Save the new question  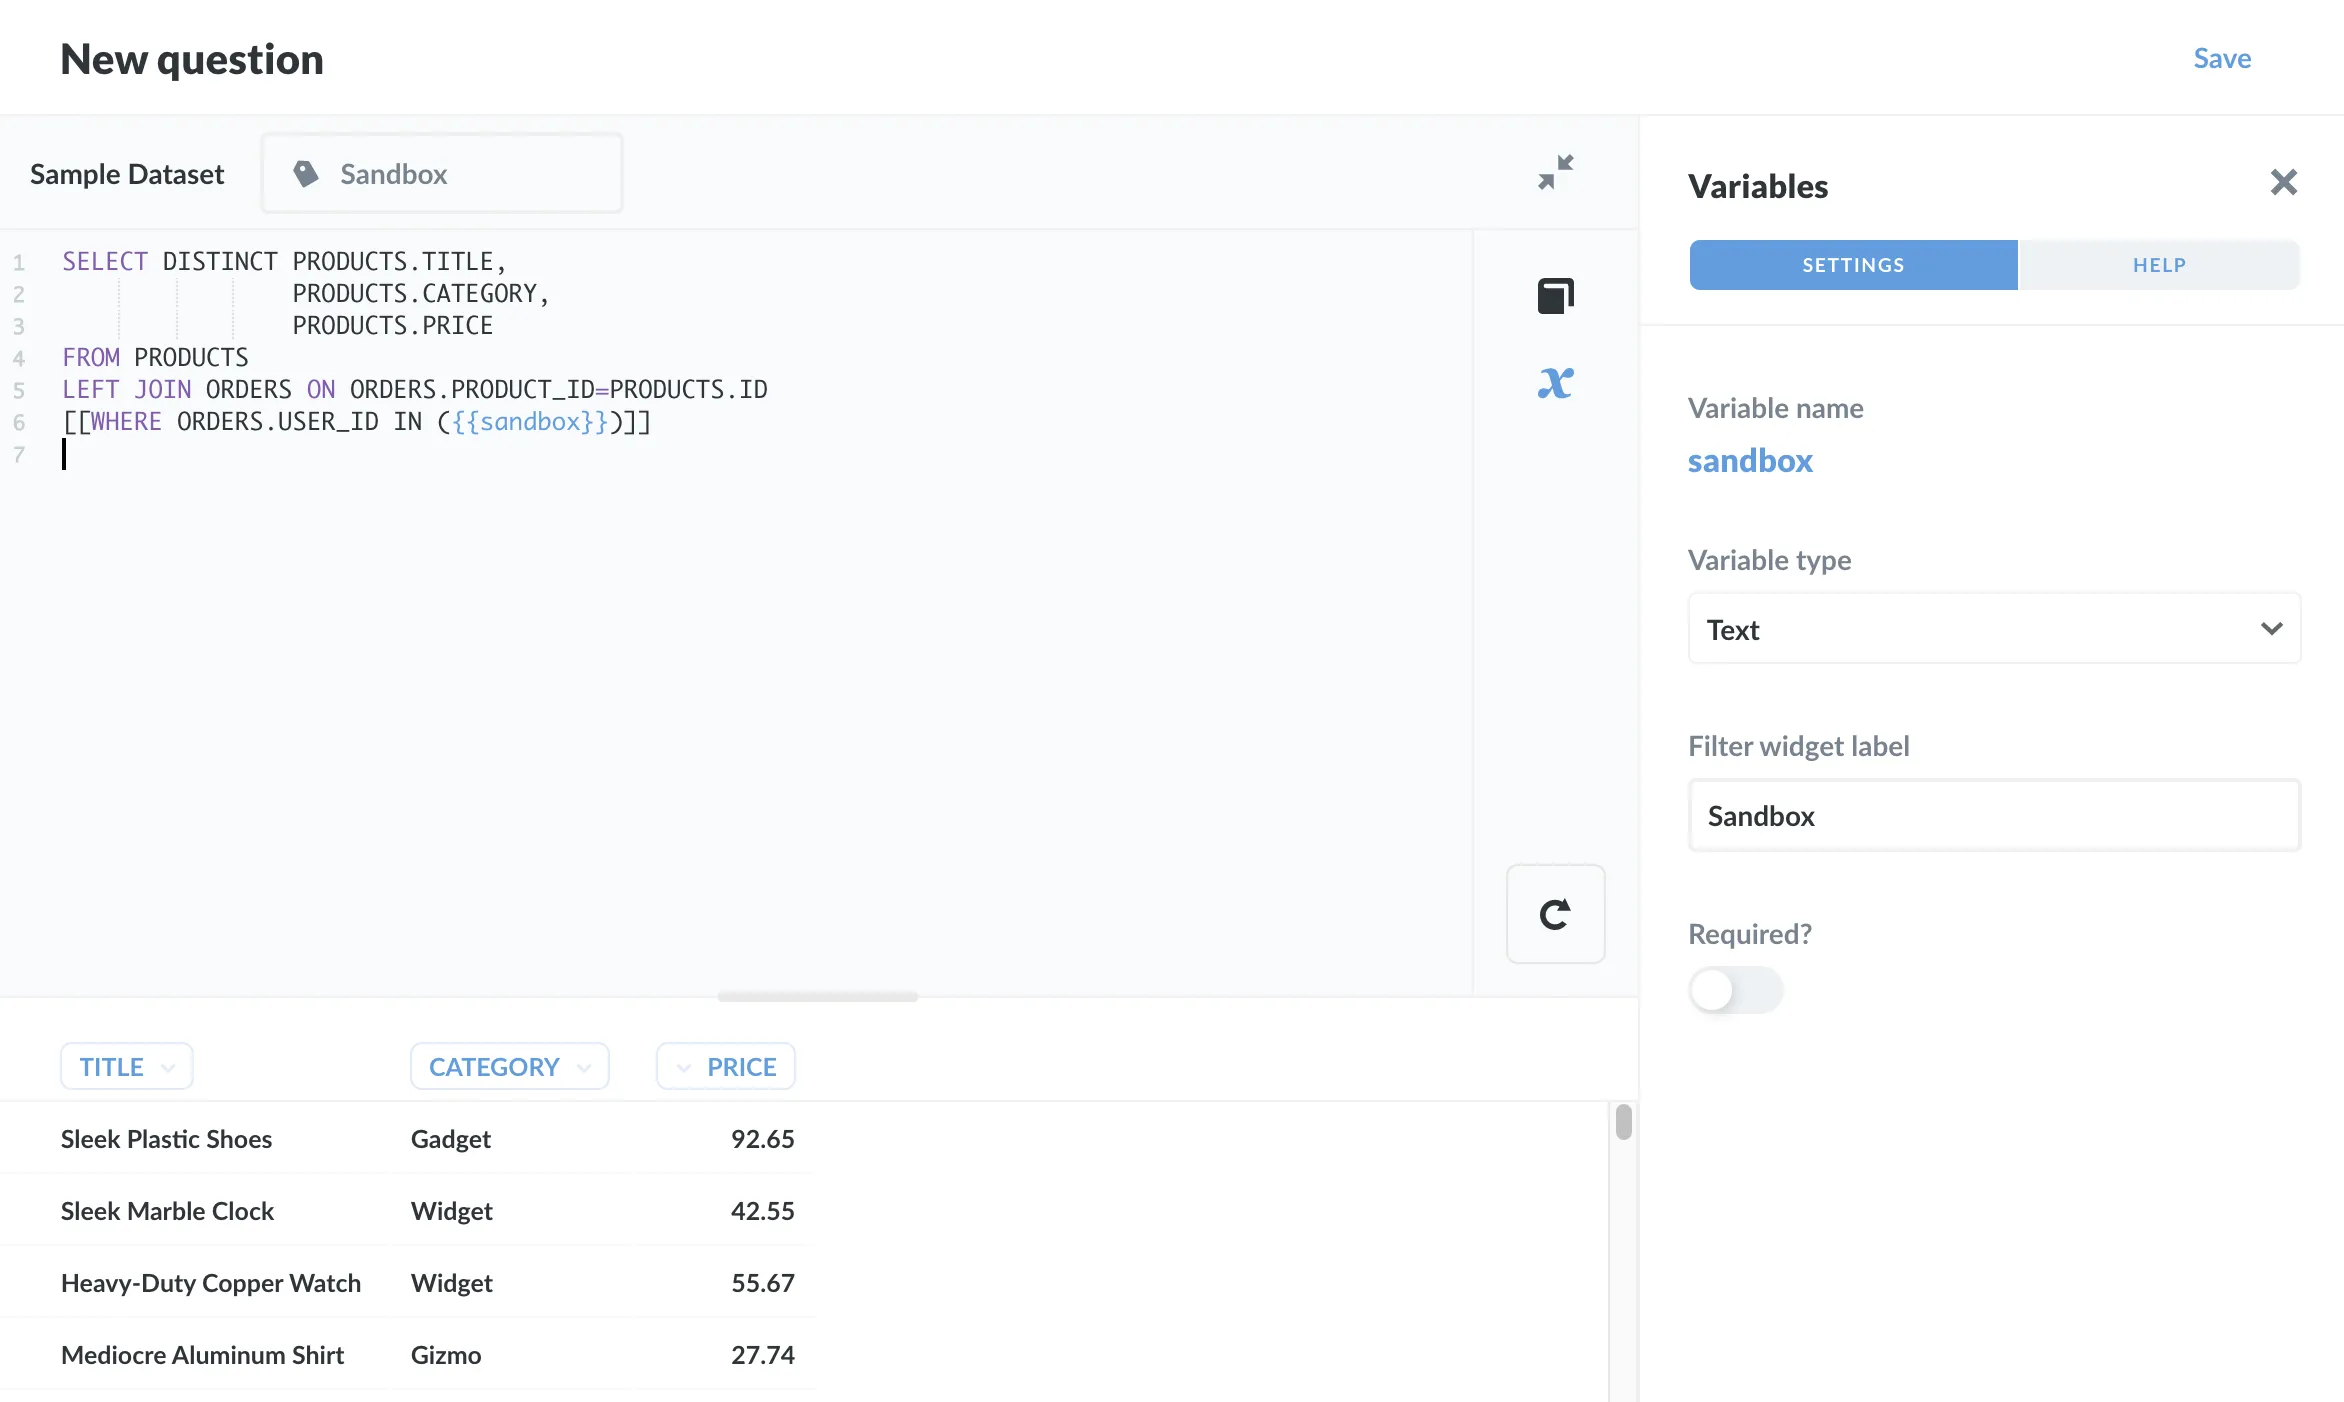(2222, 59)
